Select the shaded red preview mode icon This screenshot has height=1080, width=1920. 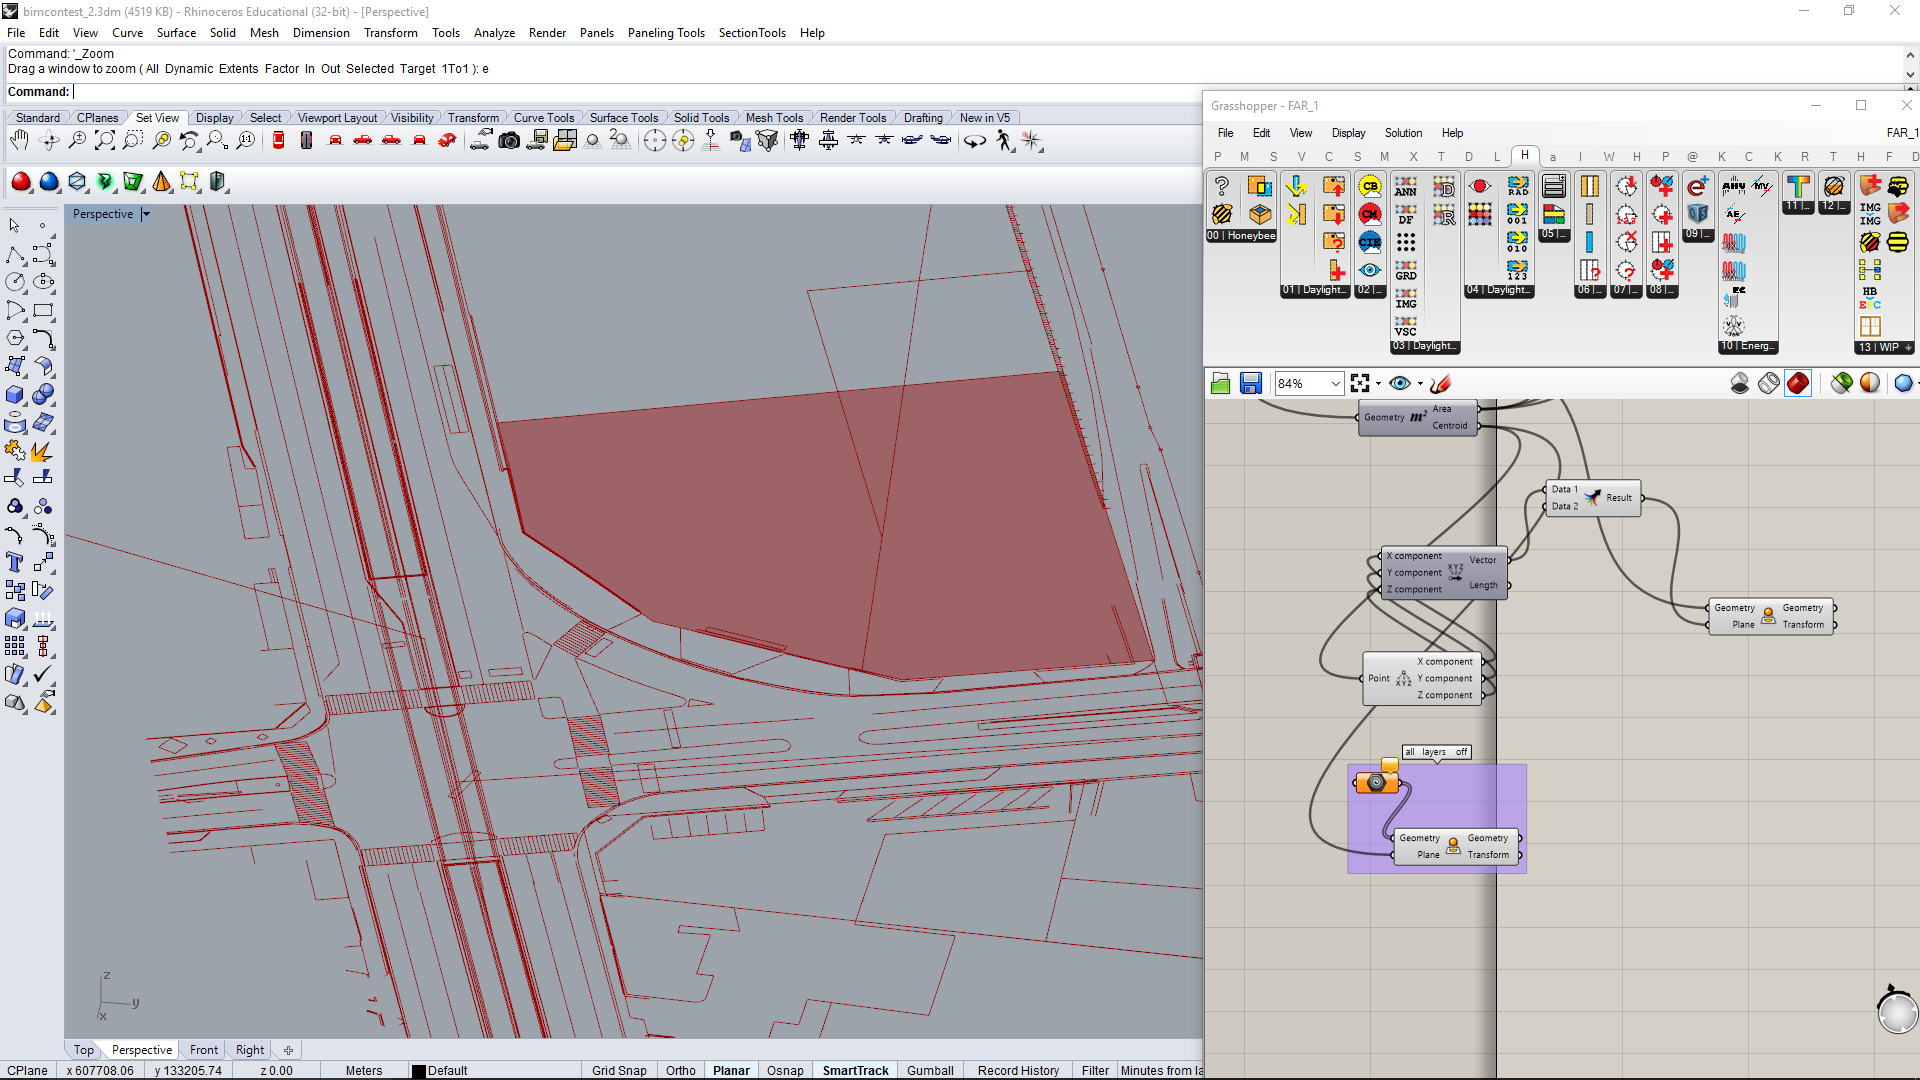coord(1797,384)
